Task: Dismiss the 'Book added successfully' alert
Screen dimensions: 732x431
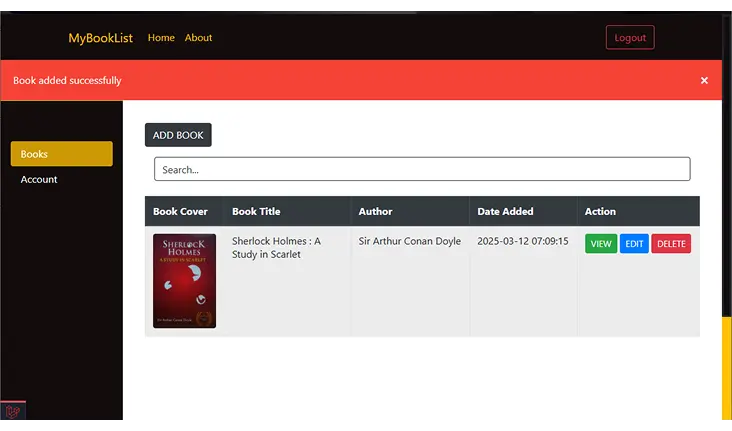Action: 704,80
